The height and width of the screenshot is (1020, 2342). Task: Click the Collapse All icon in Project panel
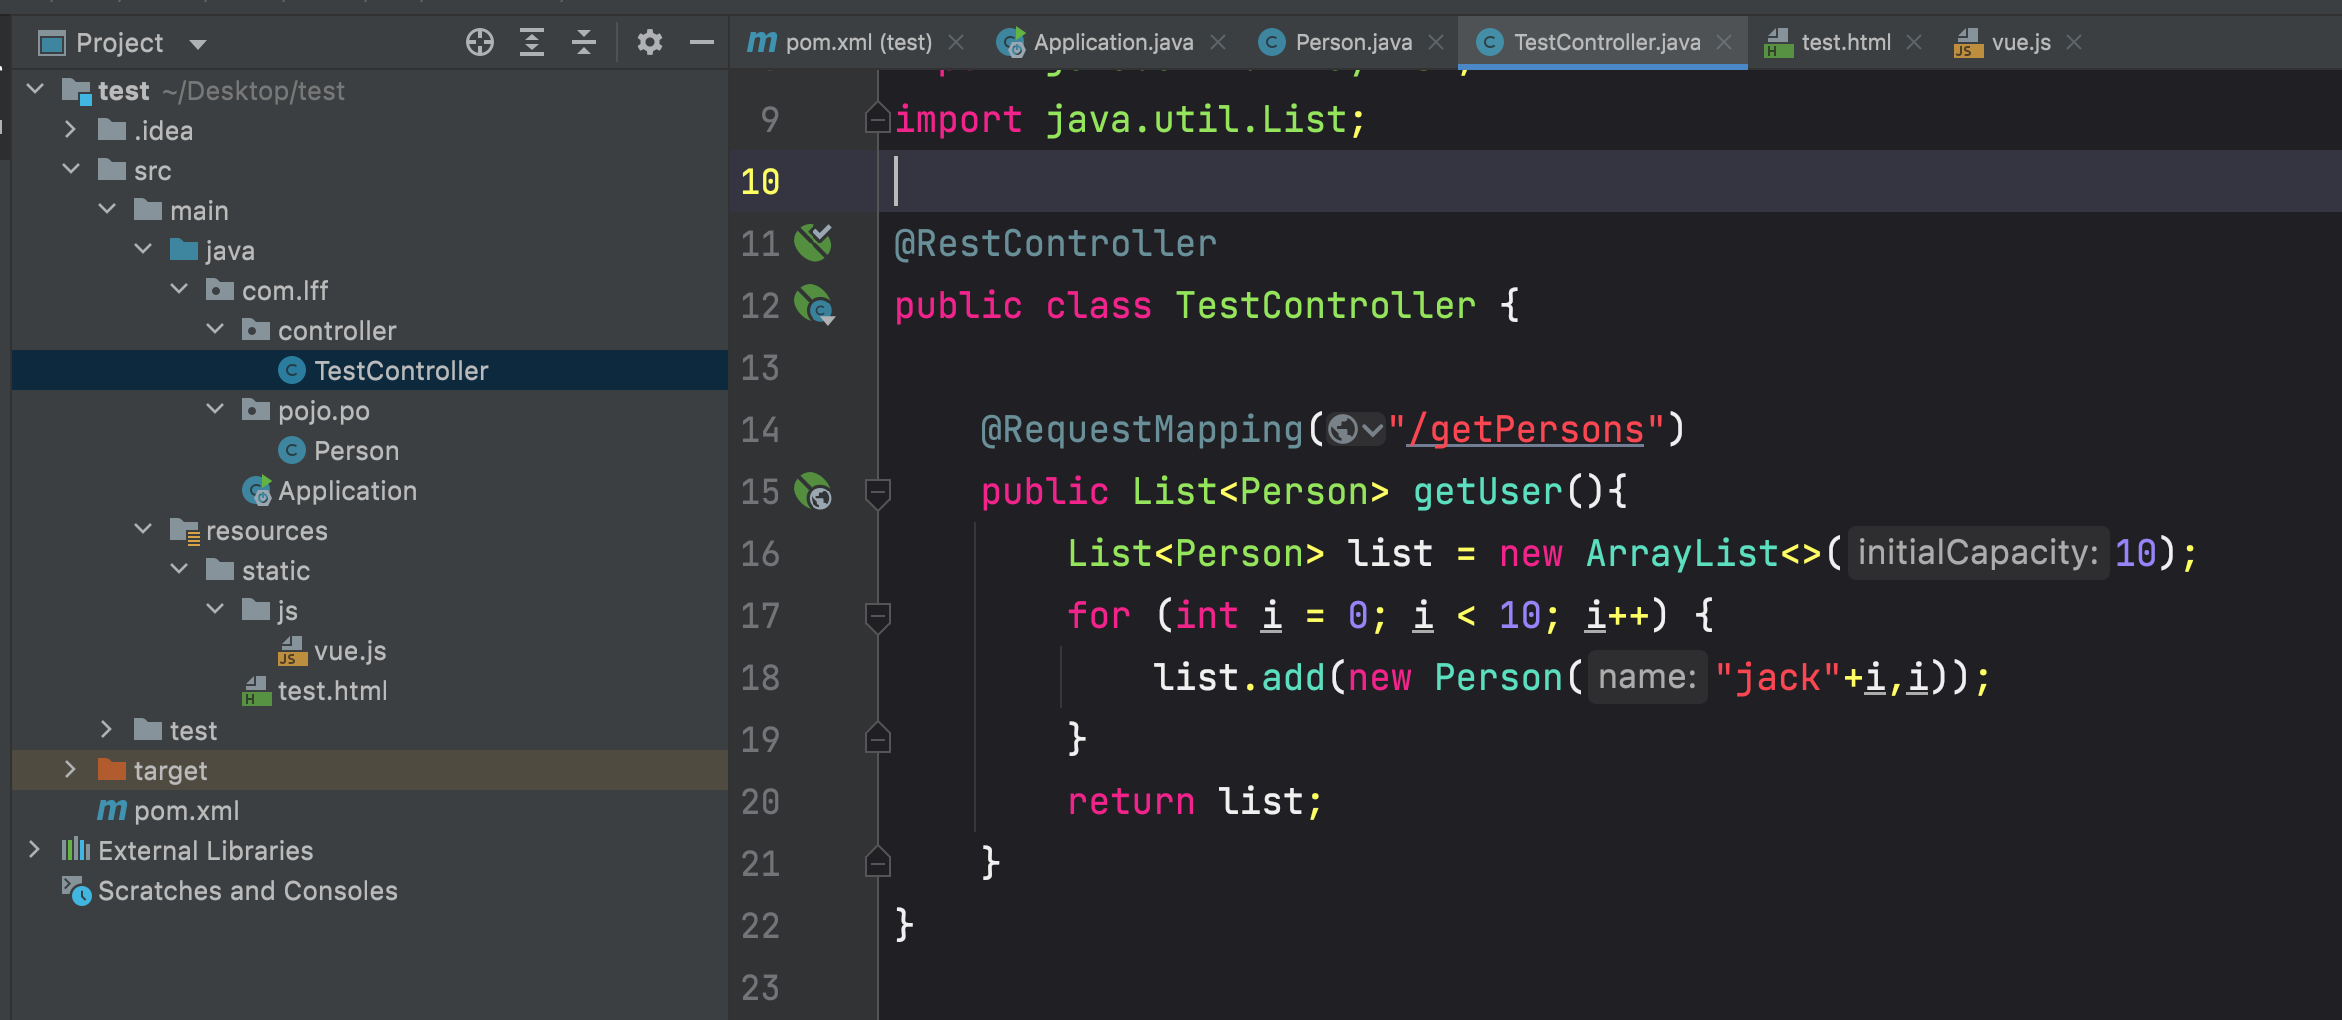click(x=584, y=42)
